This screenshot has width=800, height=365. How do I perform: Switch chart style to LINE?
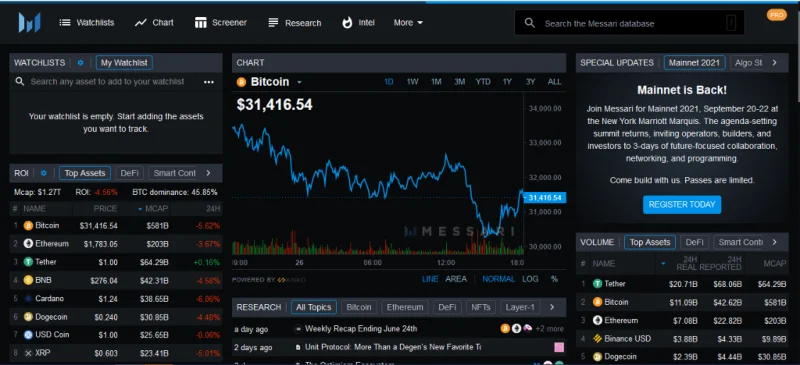[x=430, y=279]
